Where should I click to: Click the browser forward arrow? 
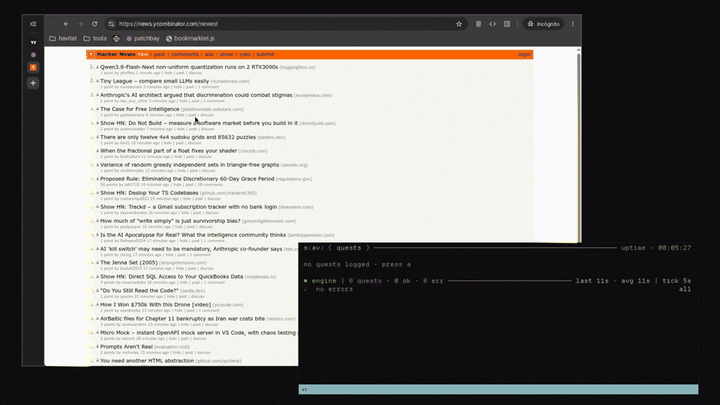(x=80, y=24)
